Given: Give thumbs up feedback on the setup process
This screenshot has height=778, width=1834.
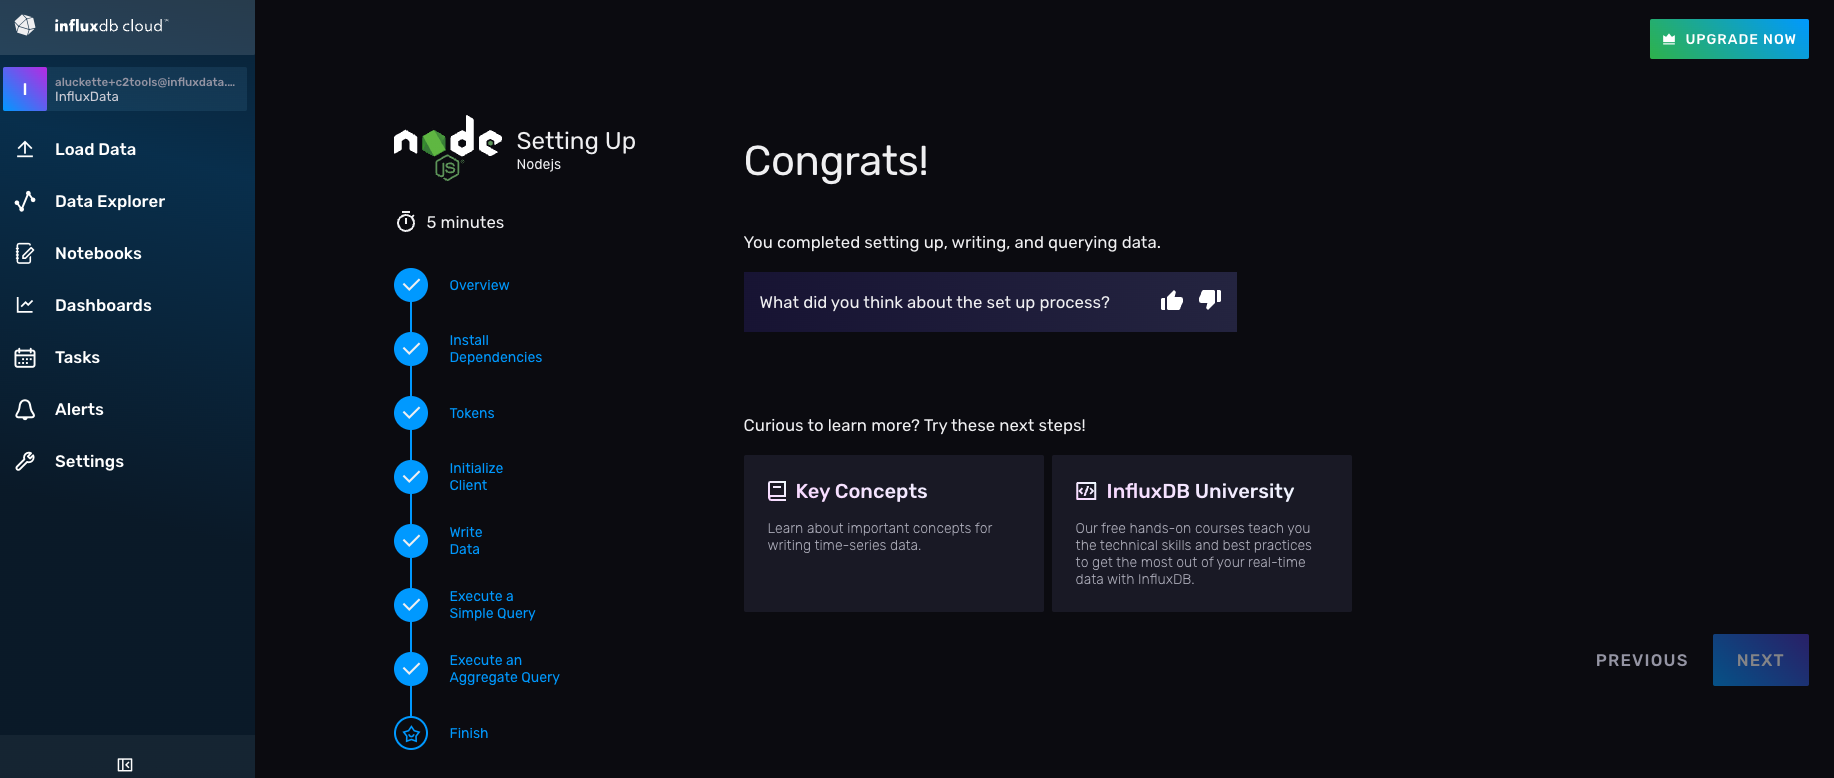Looking at the screenshot, I should point(1171,300).
